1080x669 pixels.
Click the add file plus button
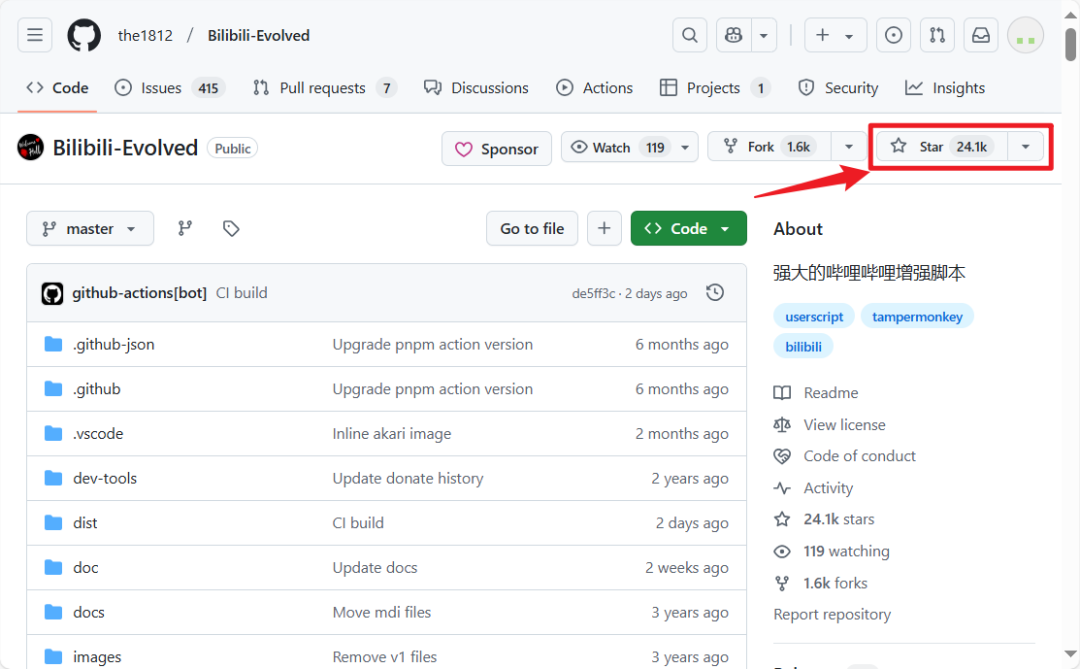[x=604, y=228]
